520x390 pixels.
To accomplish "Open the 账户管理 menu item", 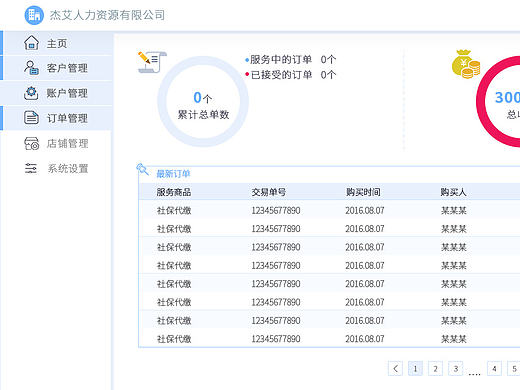I will point(57,93).
